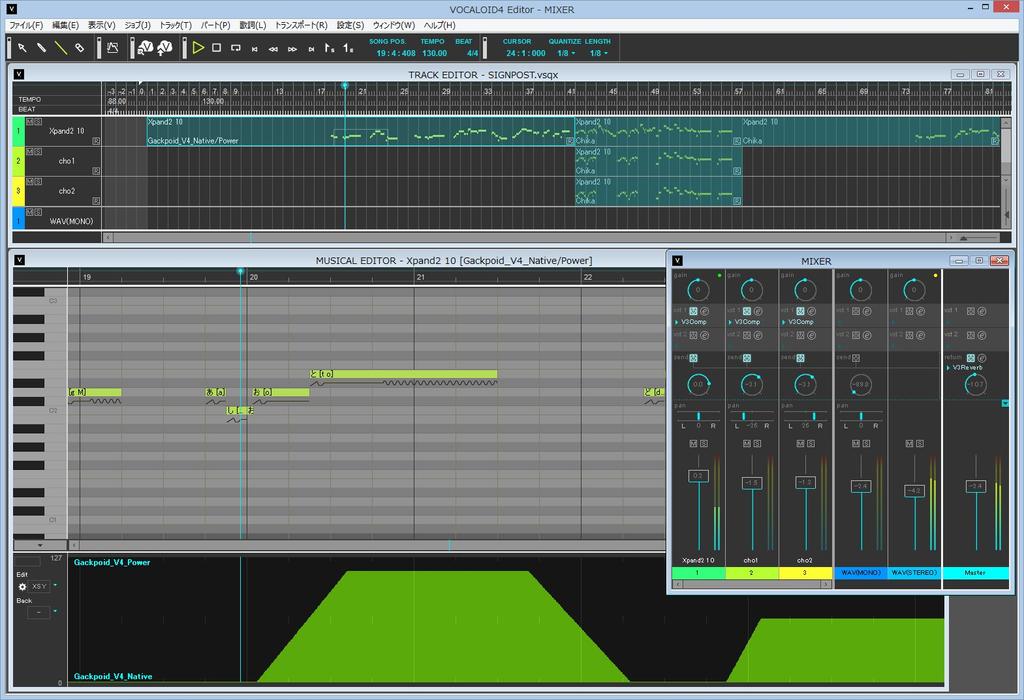Screen dimensions: 1024x700
Task: Click the horizontal scrollbar below the track editor
Action: coord(500,236)
